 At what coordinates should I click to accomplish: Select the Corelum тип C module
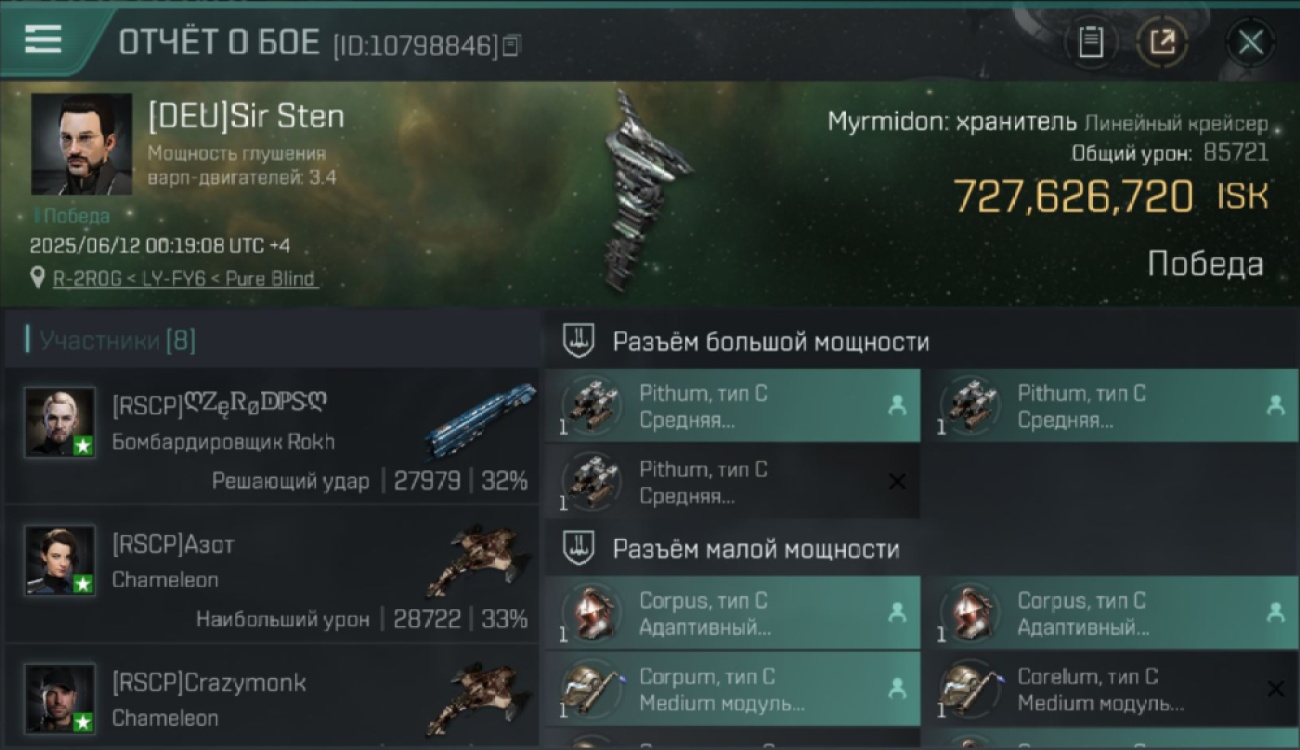1112,689
